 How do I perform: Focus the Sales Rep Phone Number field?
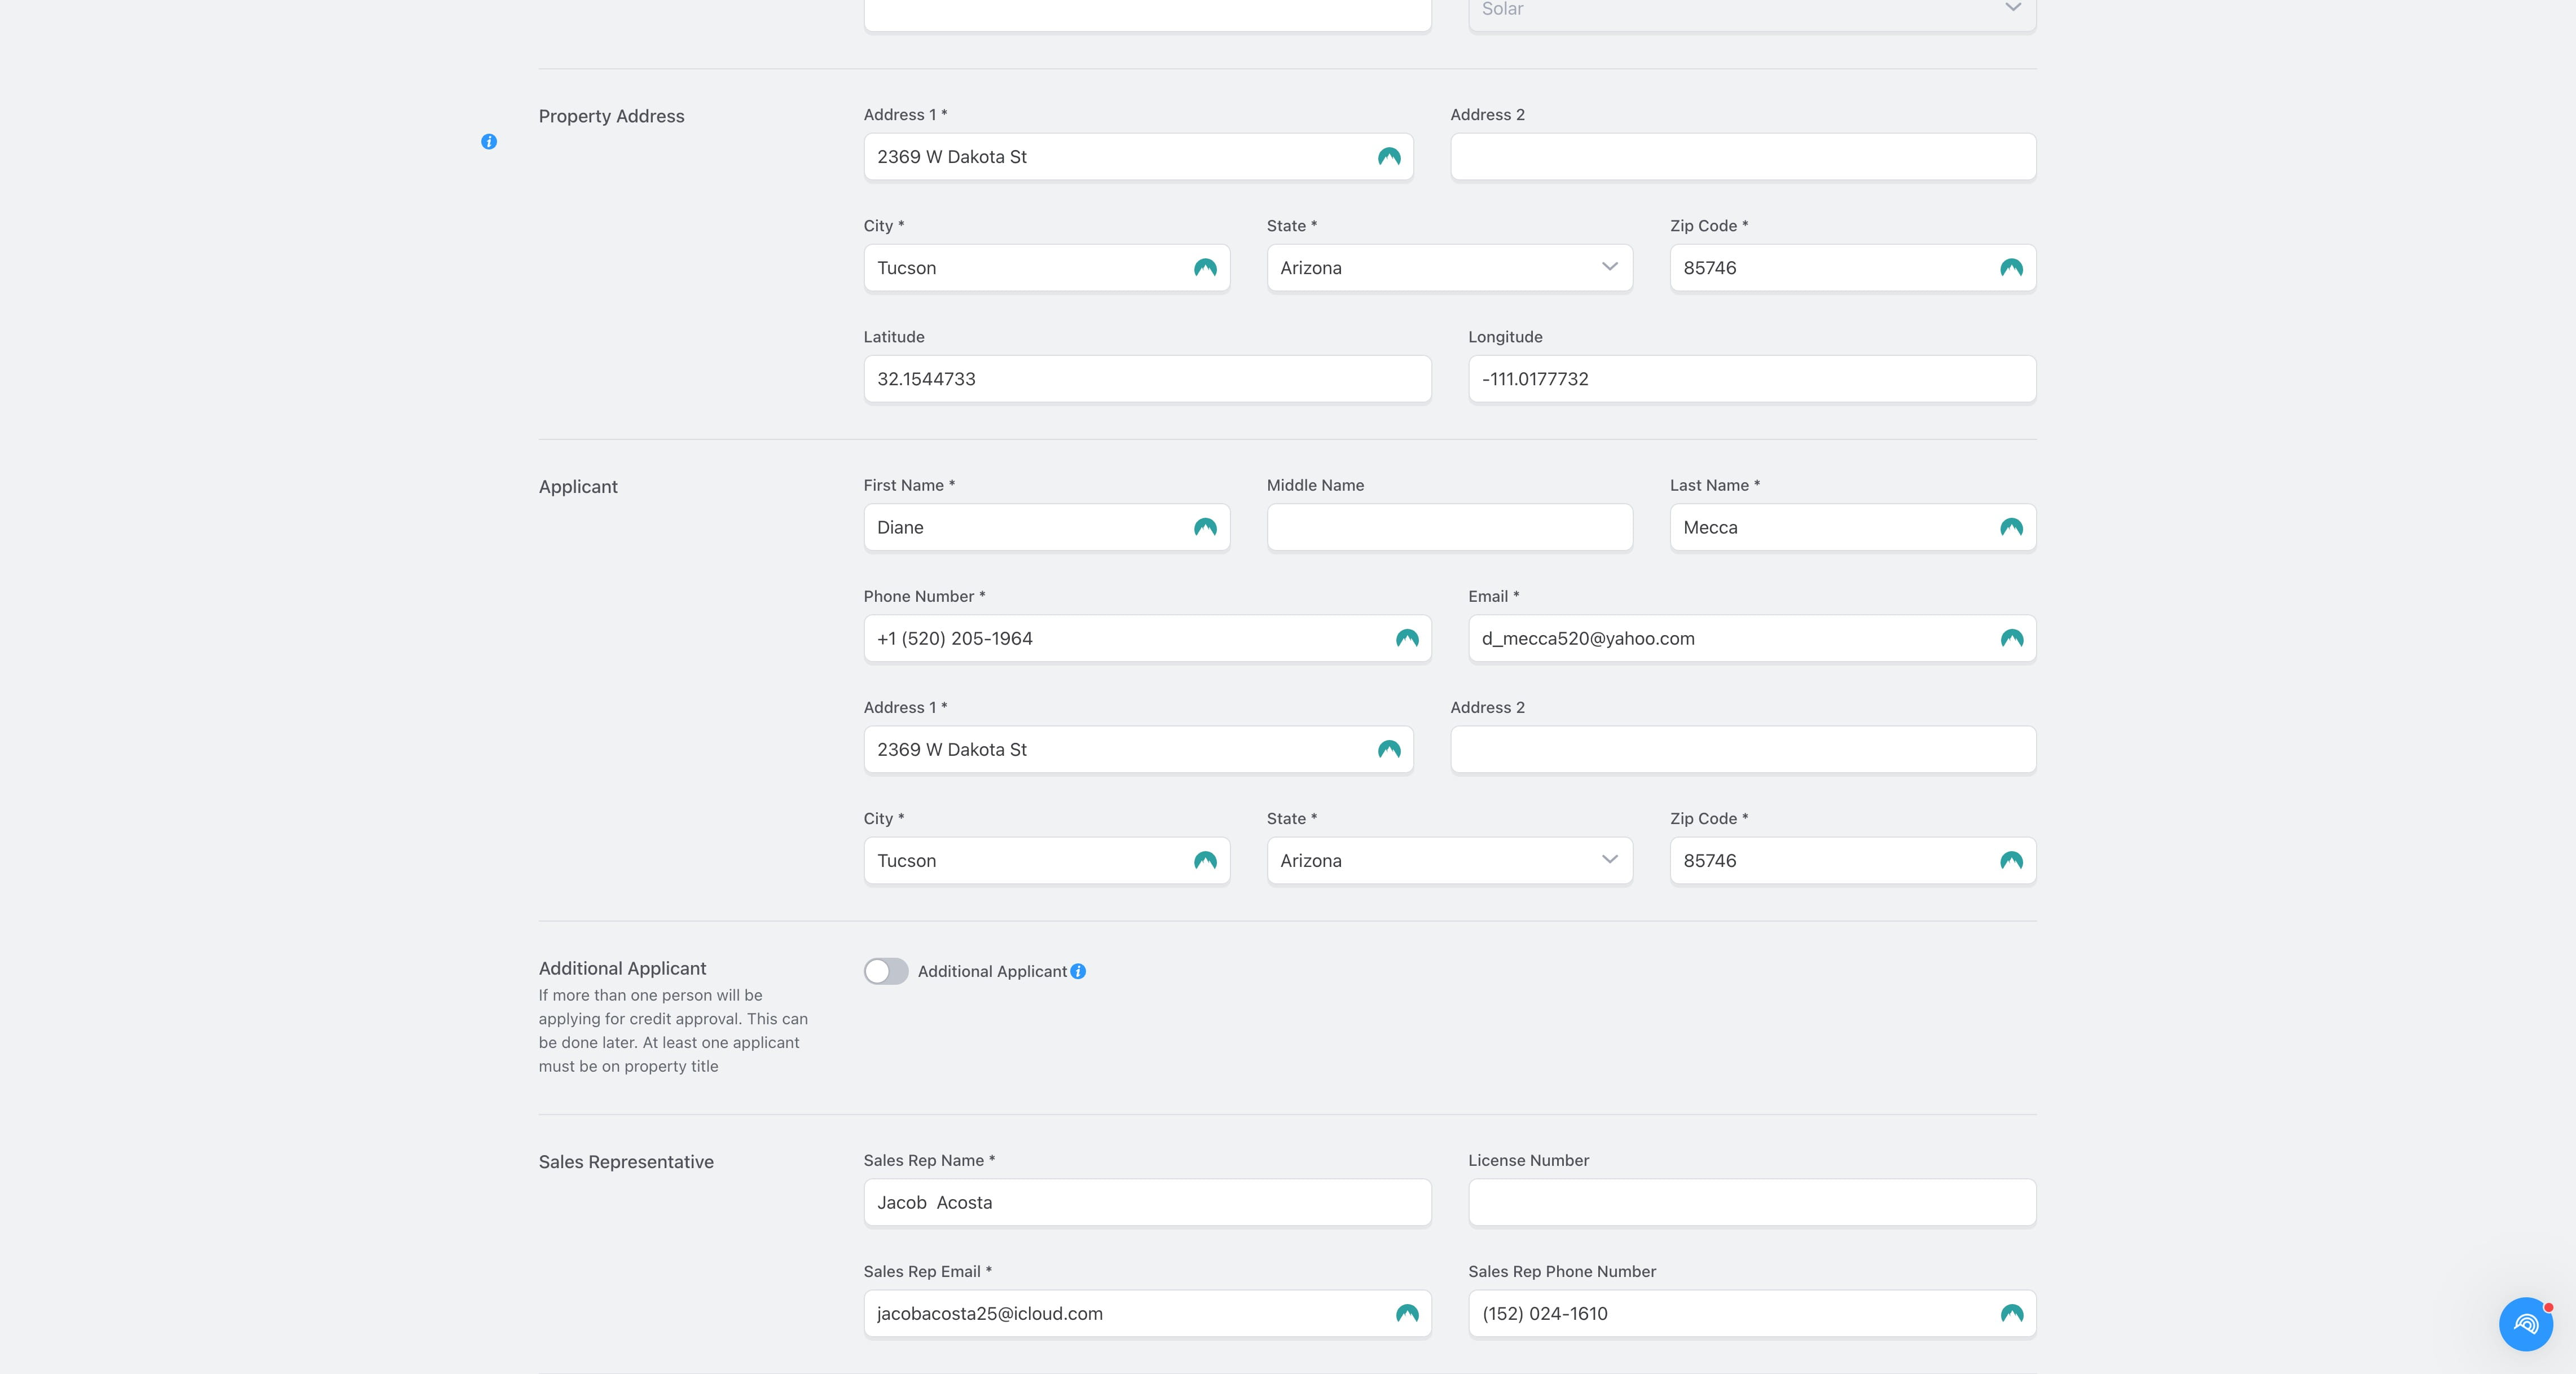click(x=1751, y=1313)
